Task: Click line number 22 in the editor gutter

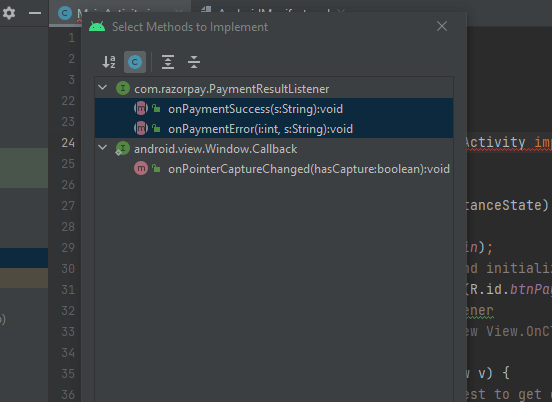Action: (68, 101)
